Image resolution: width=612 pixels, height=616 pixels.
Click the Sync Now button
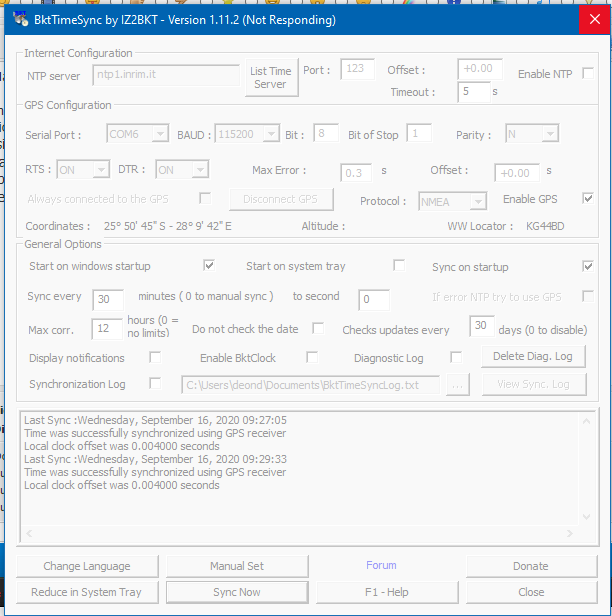coord(237,592)
